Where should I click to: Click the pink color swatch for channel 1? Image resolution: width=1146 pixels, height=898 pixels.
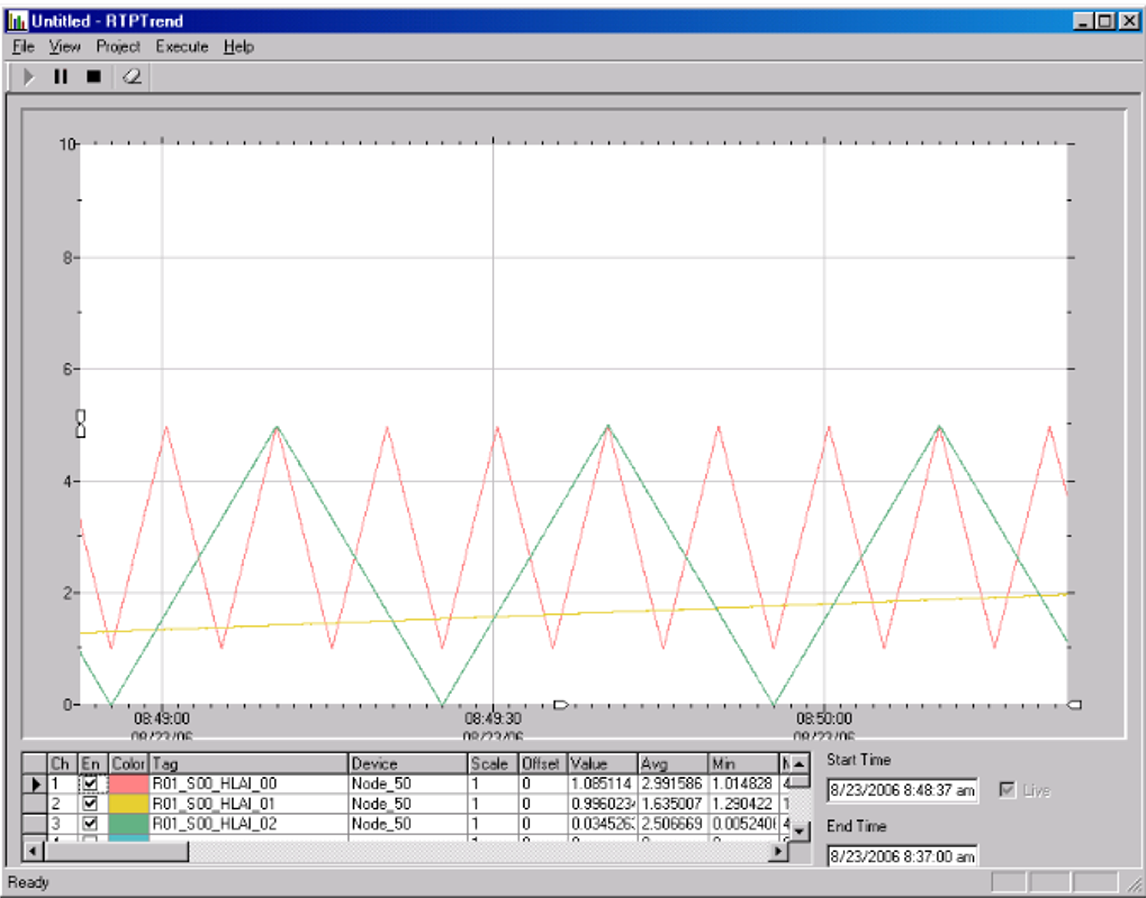click(129, 784)
